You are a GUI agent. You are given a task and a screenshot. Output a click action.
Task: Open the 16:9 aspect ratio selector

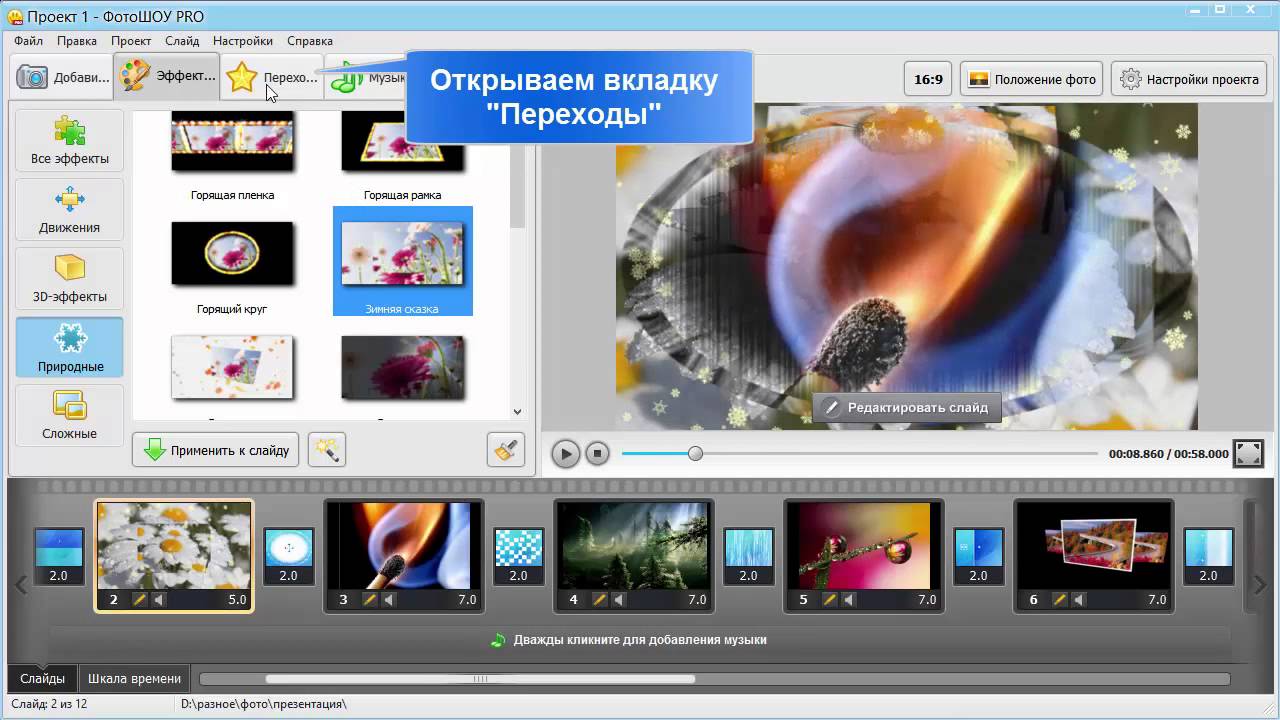click(x=928, y=79)
